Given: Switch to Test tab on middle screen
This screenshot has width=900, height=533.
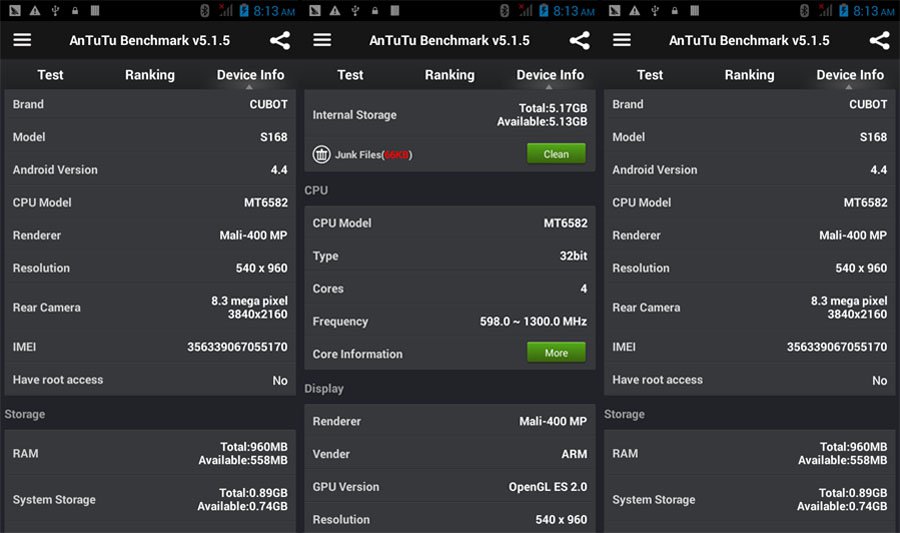Looking at the screenshot, I should pos(350,75).
